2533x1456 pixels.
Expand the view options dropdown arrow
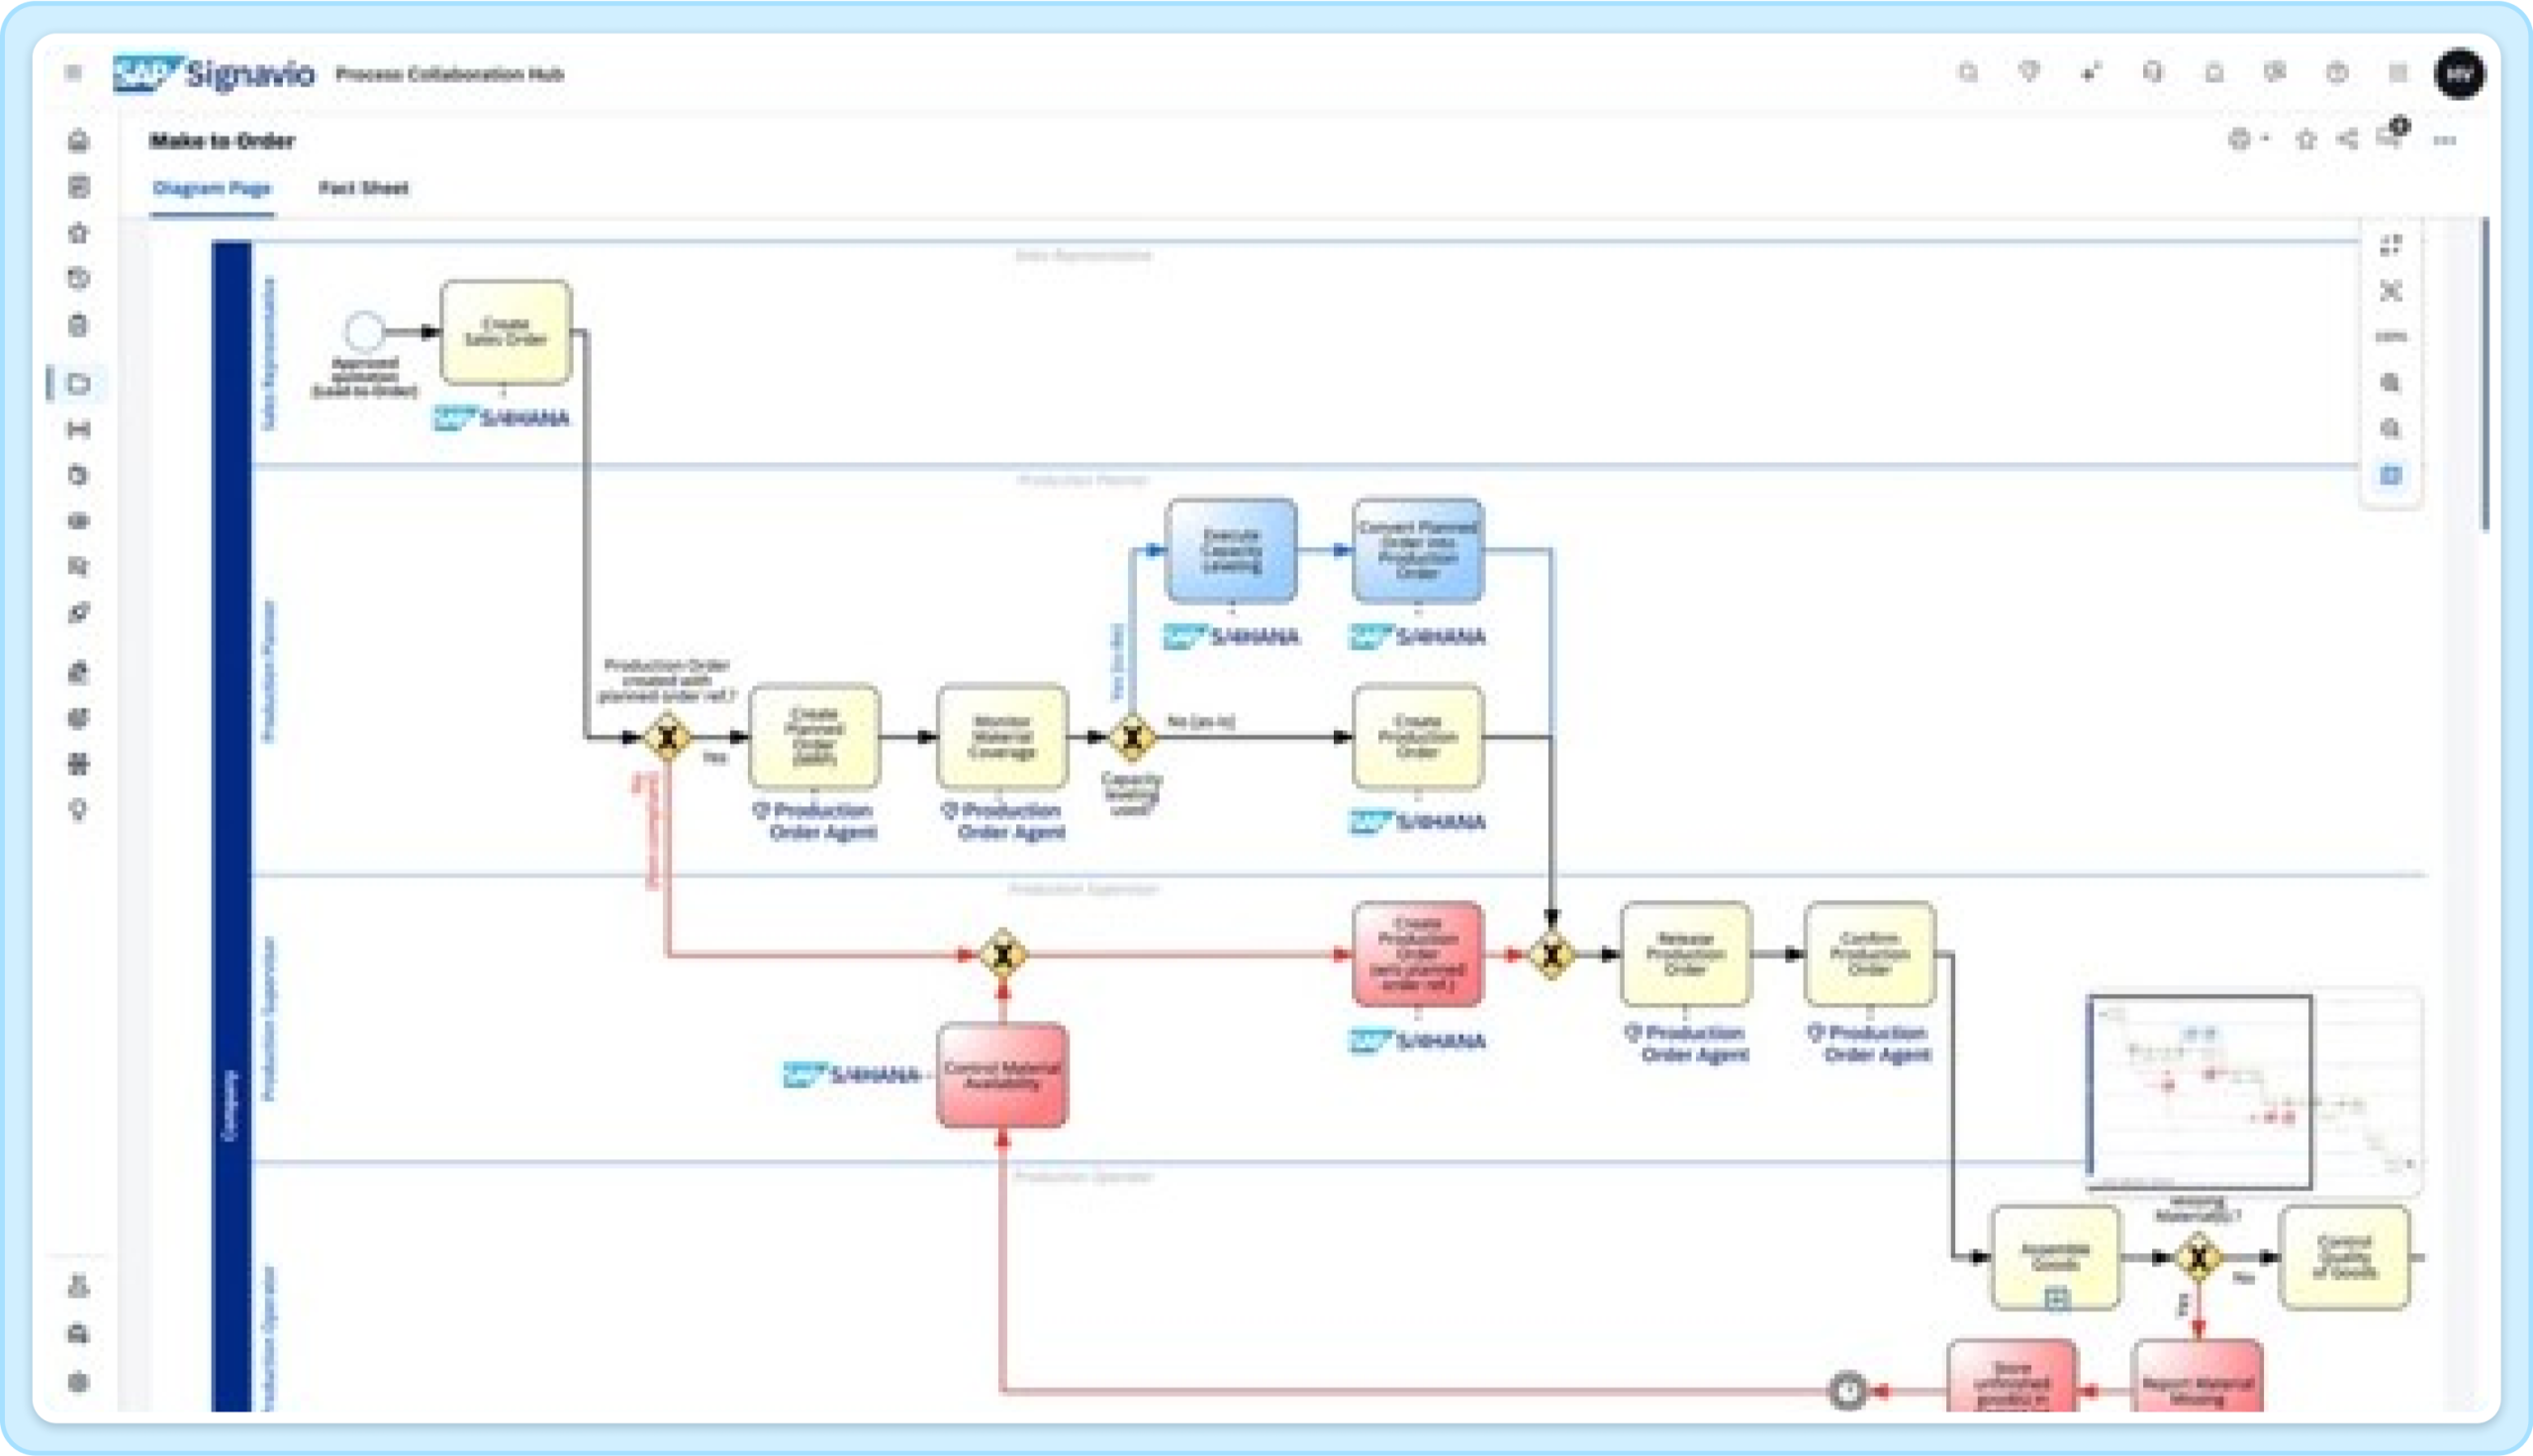point(2266,139)
